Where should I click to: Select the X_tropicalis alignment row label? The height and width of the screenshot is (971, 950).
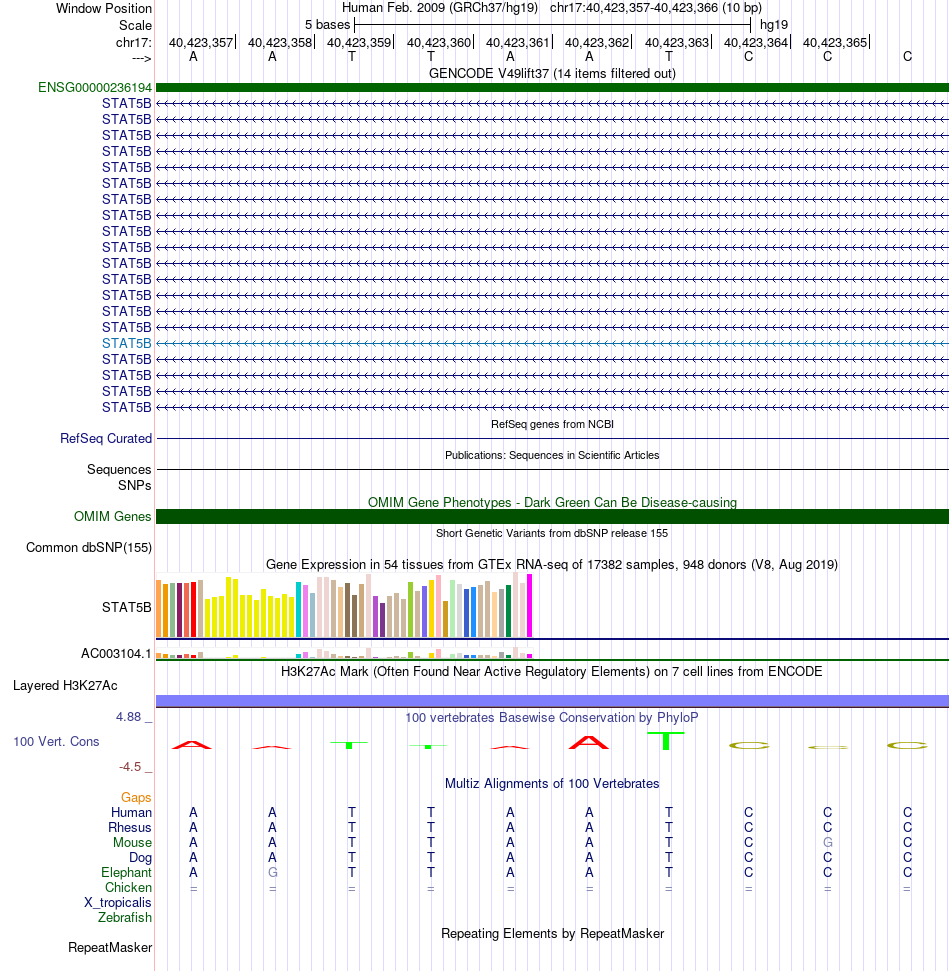[118, 902]
